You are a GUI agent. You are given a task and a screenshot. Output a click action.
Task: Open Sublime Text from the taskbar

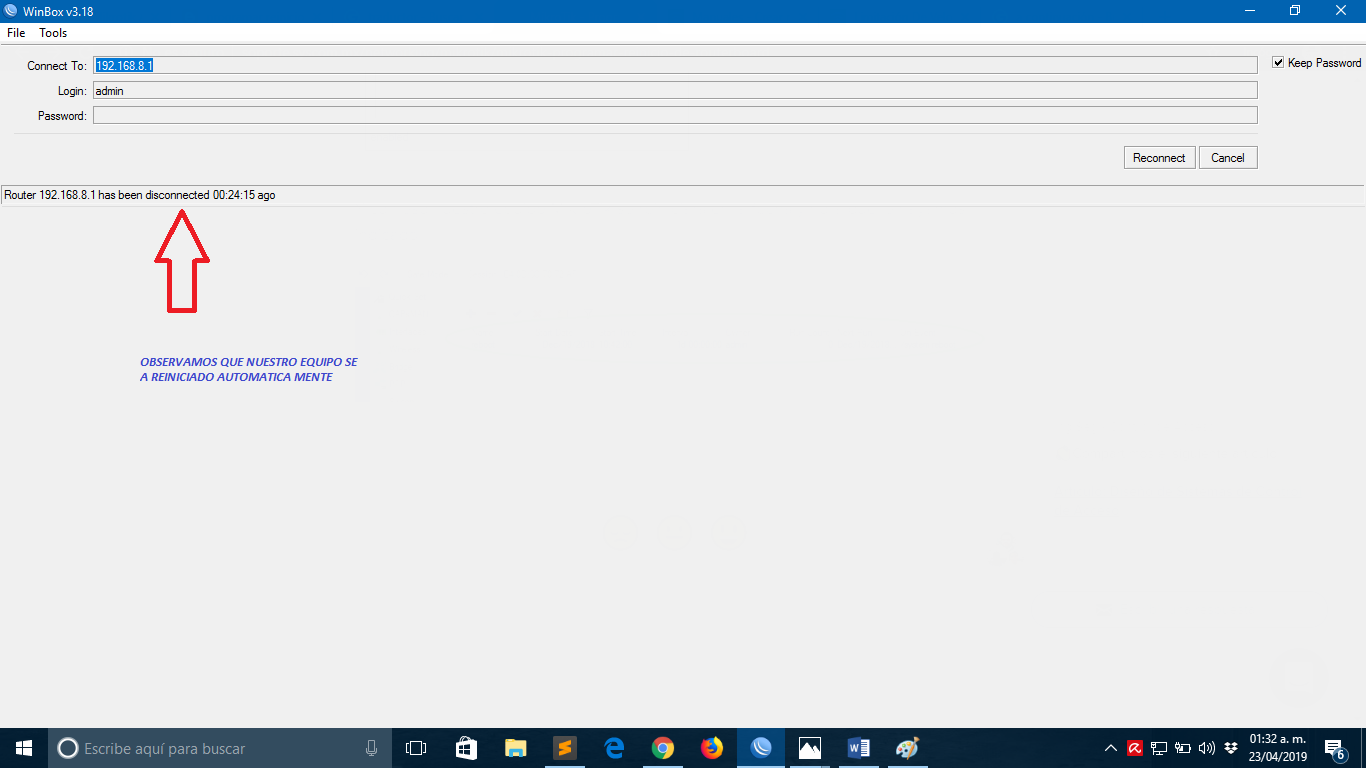pyautogui.click(x=565, y=748)
